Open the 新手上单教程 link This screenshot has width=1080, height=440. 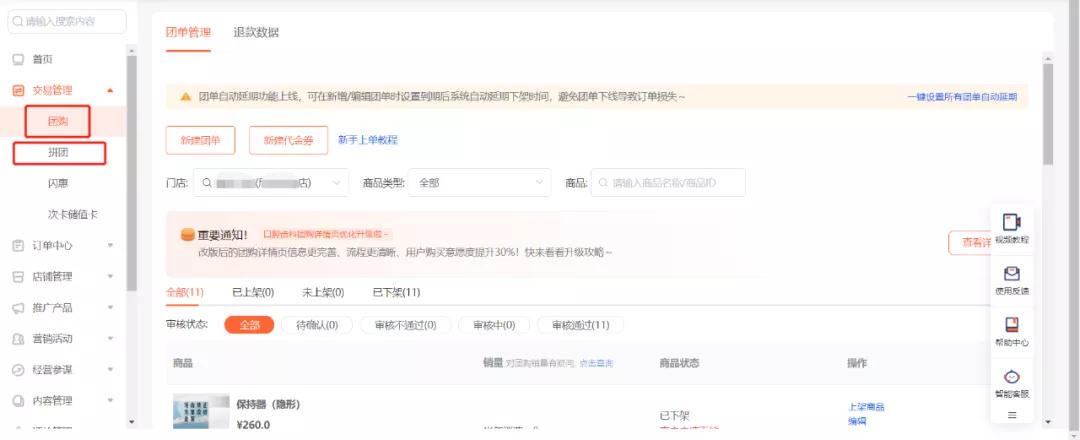[368, 140]
